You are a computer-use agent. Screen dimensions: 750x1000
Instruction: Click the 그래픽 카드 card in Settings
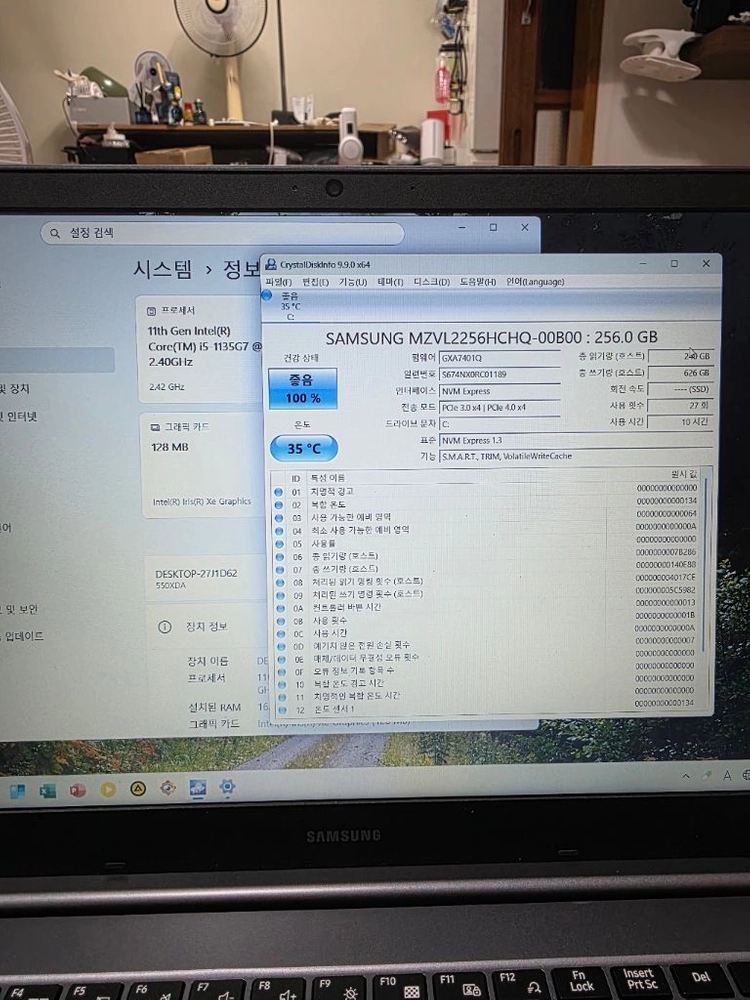[x=203, y=464]
